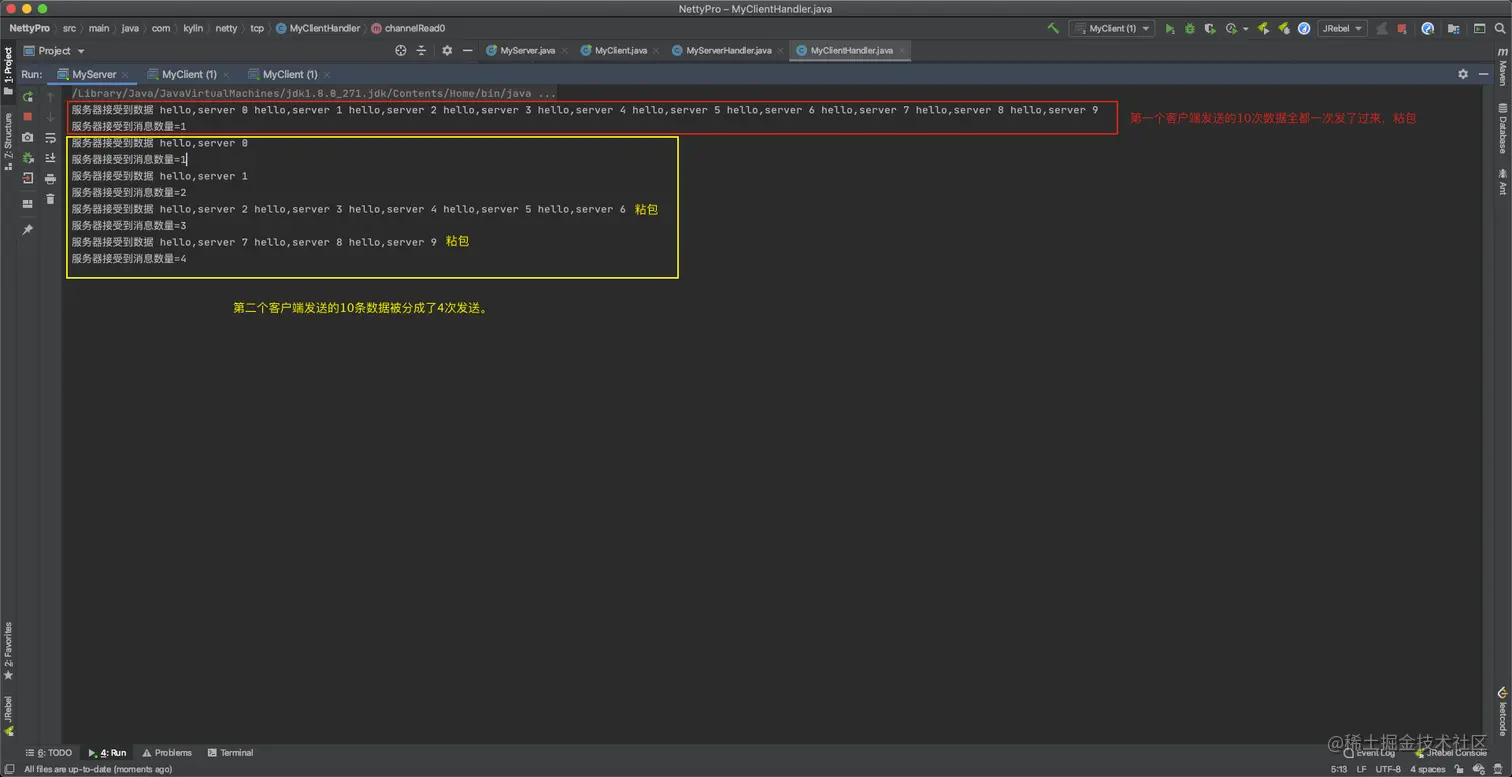Select the second MyClient (1) run tab
The width and height of the screenshot is (1512, 777).
tap(288, 74)
